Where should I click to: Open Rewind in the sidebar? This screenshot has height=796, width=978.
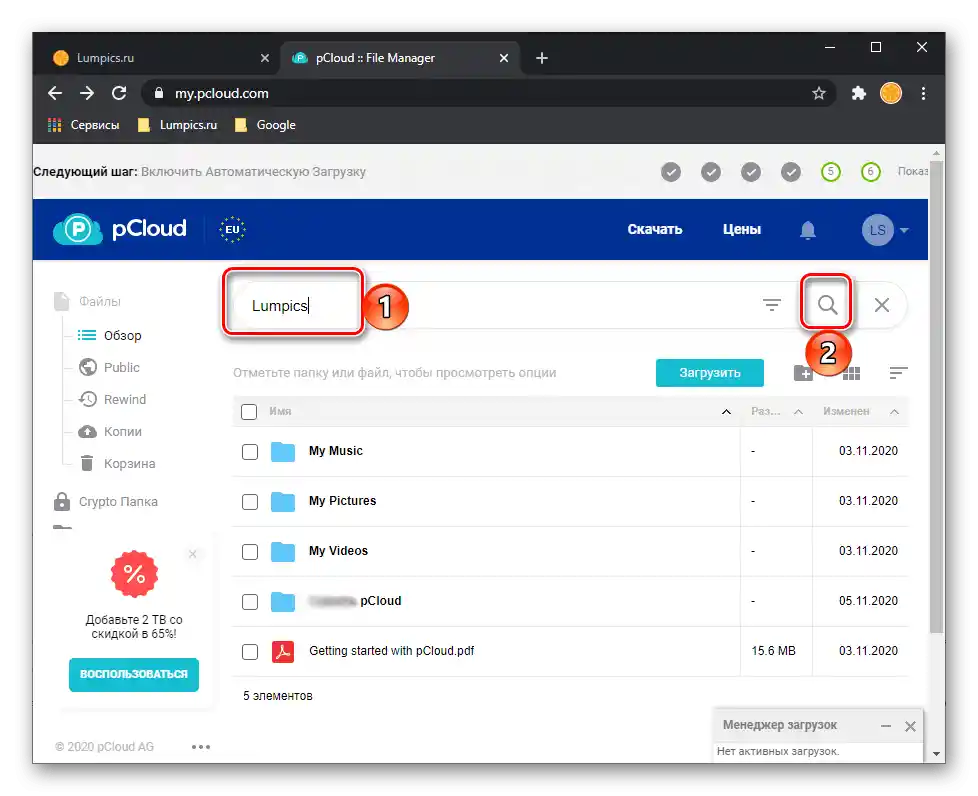click(112, 399)
